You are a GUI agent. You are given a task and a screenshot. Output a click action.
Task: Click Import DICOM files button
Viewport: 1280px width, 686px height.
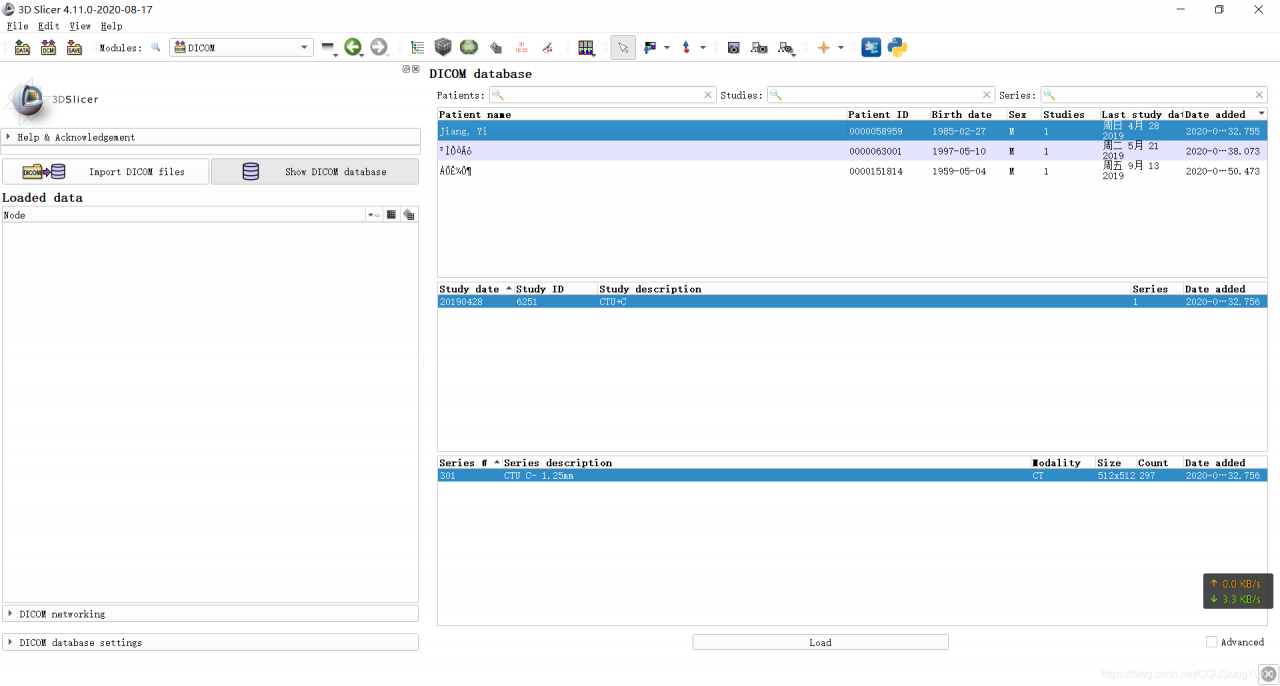click(x=106, y=171)
